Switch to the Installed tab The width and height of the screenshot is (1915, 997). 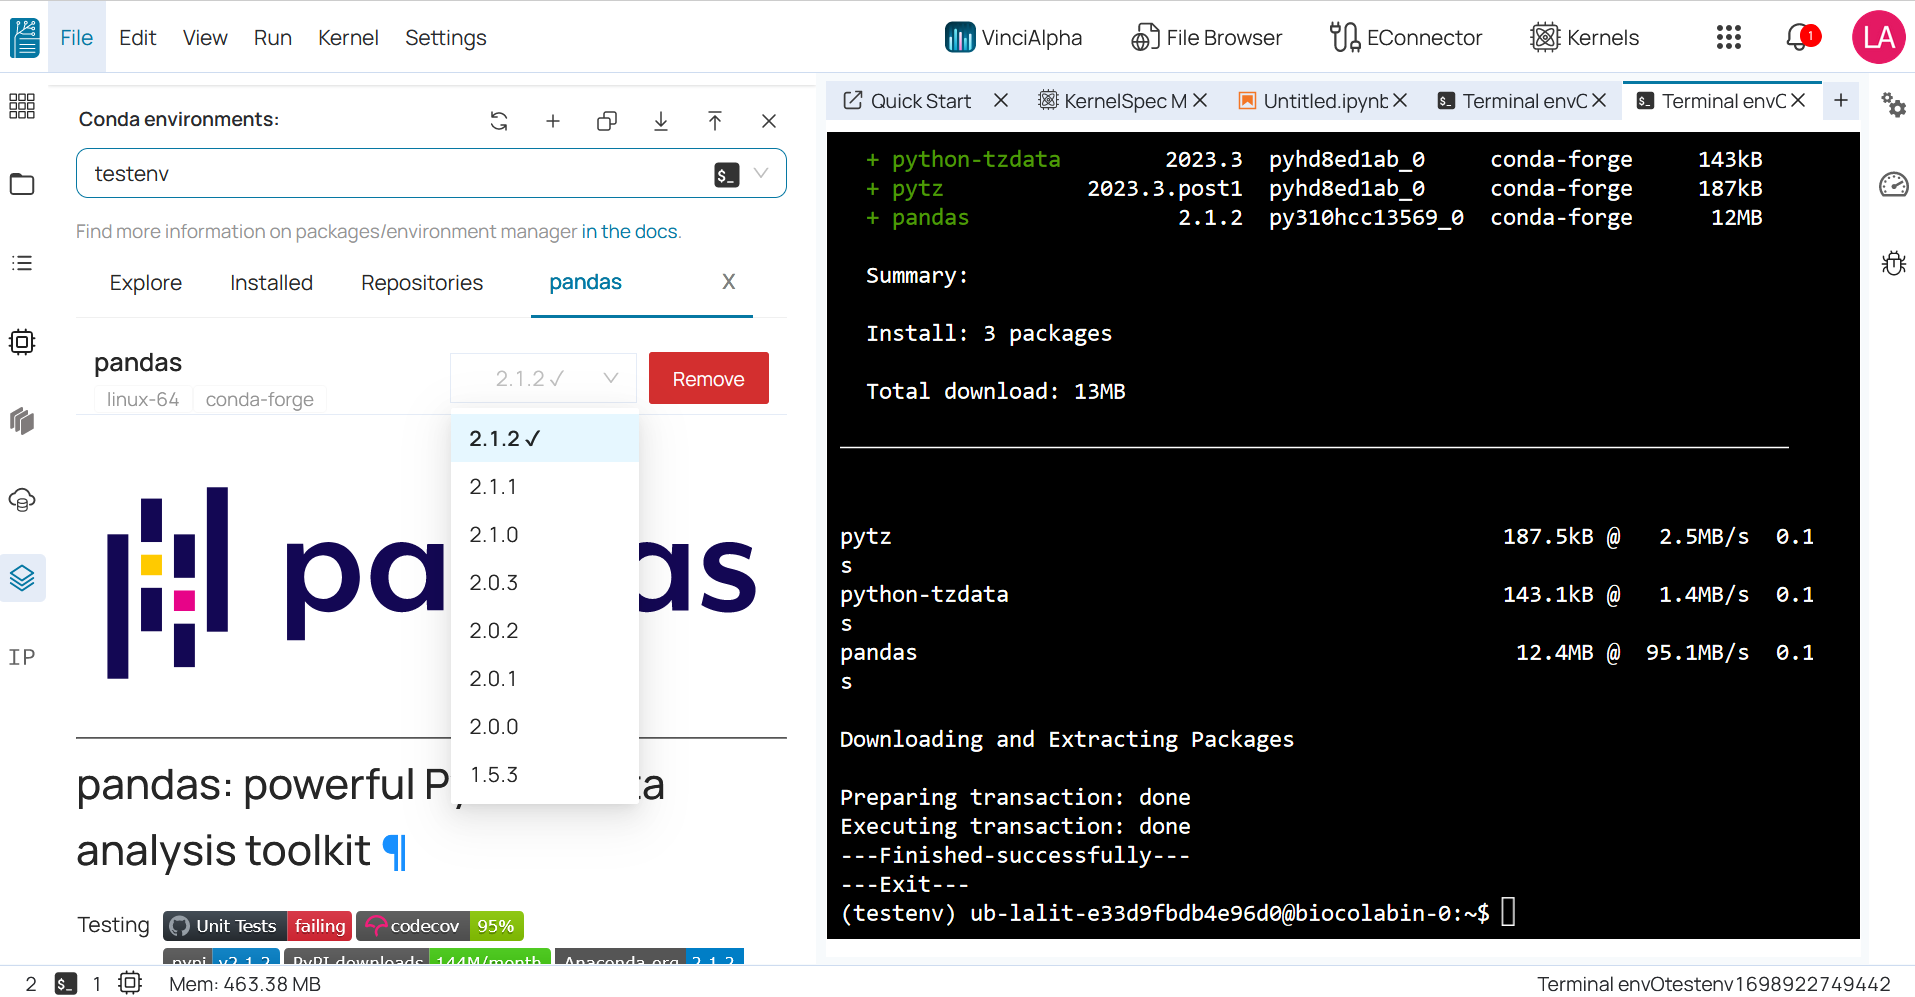(x=272, y=283)
